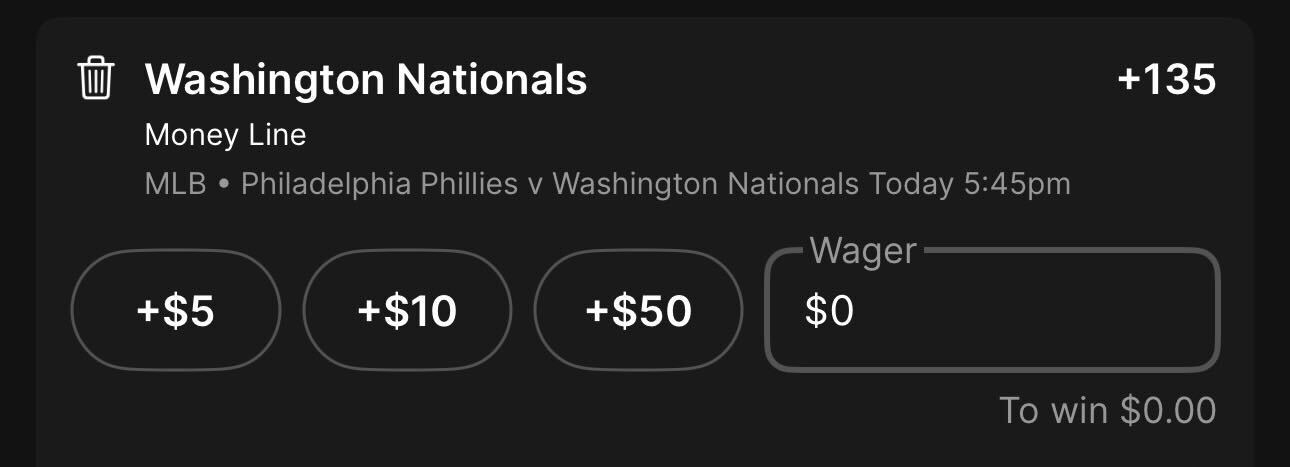The height and width of the screenshot is (467, 1290).
Task: Click the MLB league label
Action: pos(175,184)
